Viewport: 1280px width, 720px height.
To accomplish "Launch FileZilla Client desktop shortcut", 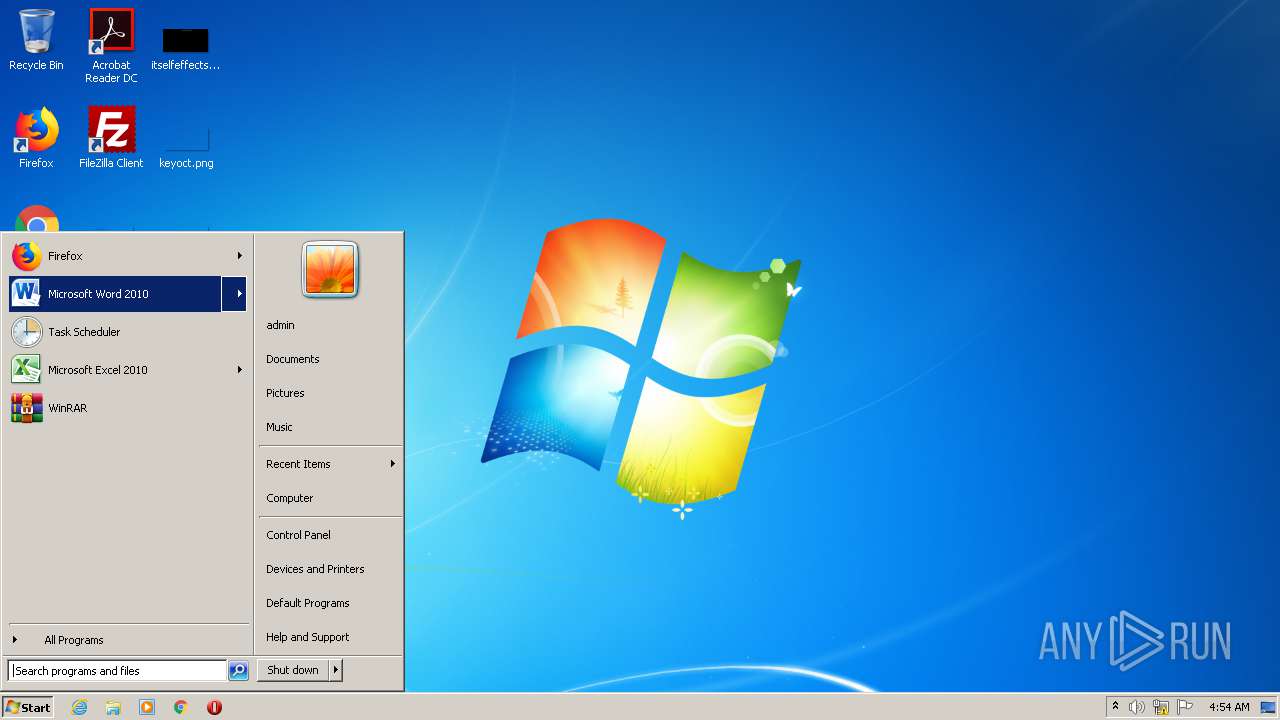I will (111, 138).
